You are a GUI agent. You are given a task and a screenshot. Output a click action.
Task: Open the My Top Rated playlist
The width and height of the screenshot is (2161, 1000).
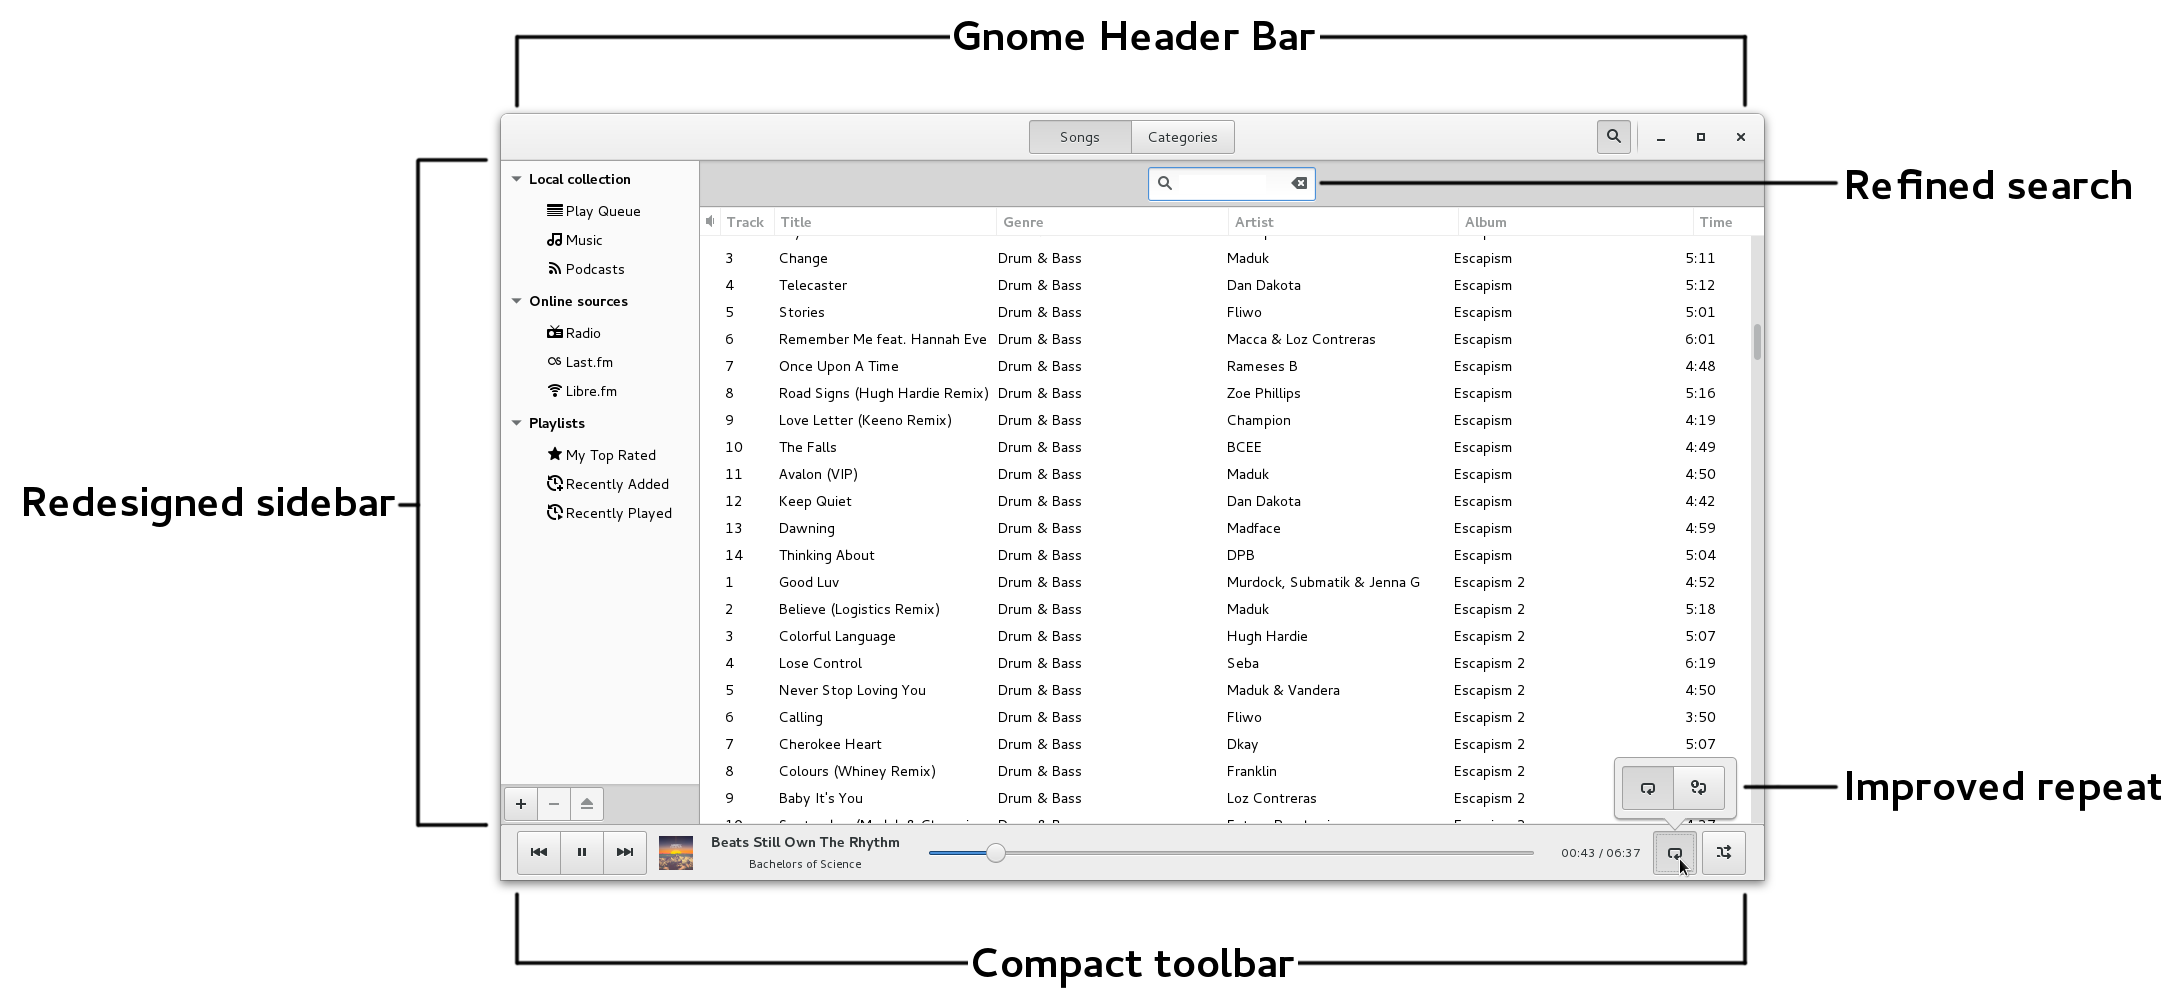tap(610, 455)
